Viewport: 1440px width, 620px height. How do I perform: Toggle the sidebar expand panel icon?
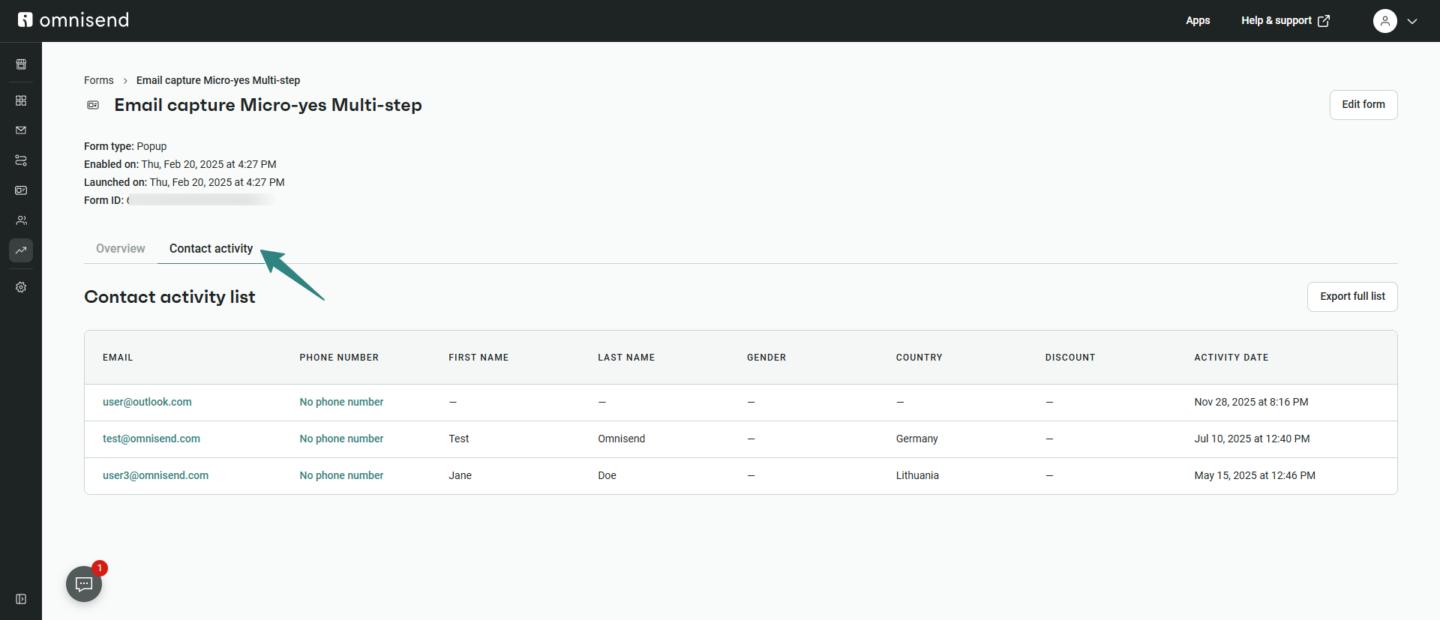pos(21,599)
